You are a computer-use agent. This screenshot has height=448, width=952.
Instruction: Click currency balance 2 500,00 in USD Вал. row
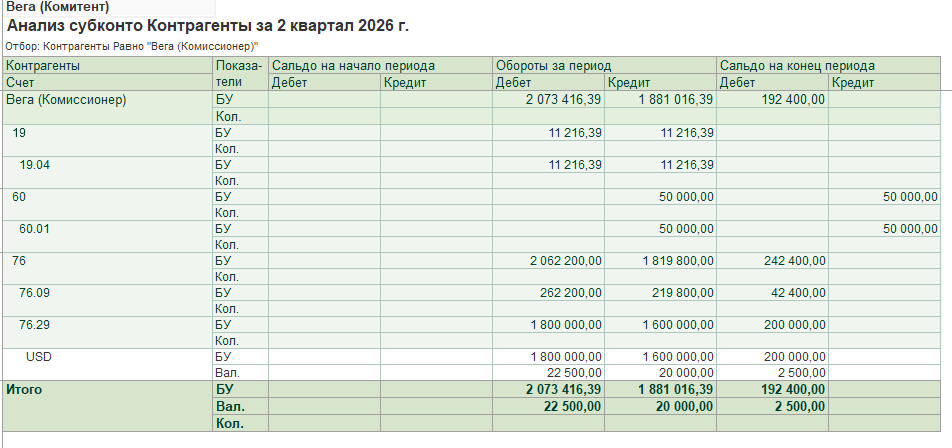point(801,372)
